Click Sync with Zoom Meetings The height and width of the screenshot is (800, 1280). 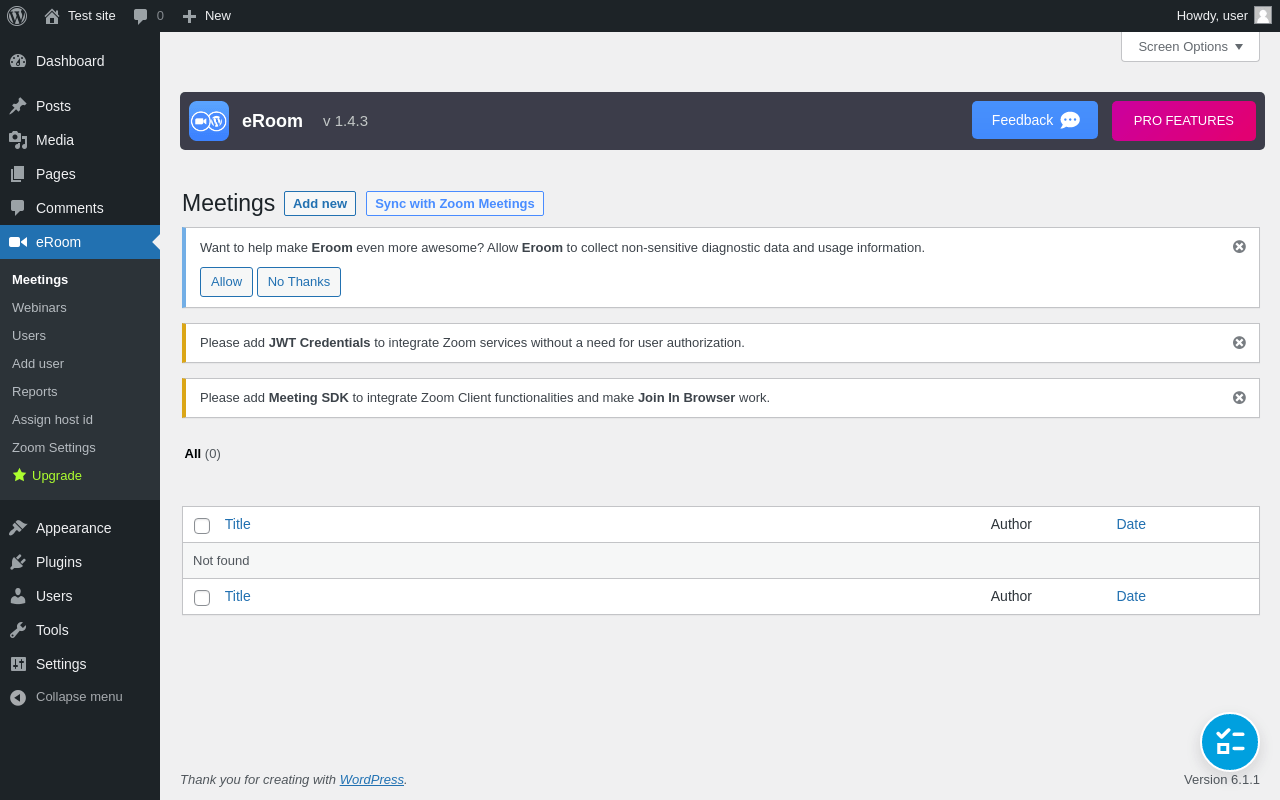[455, 204]
